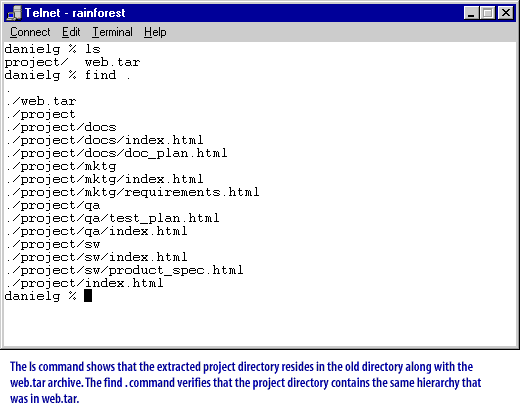The image size is (520, 420).
Task: Click the "./project/docs/doc_plan.html" line
Action: tap(117, 153)
